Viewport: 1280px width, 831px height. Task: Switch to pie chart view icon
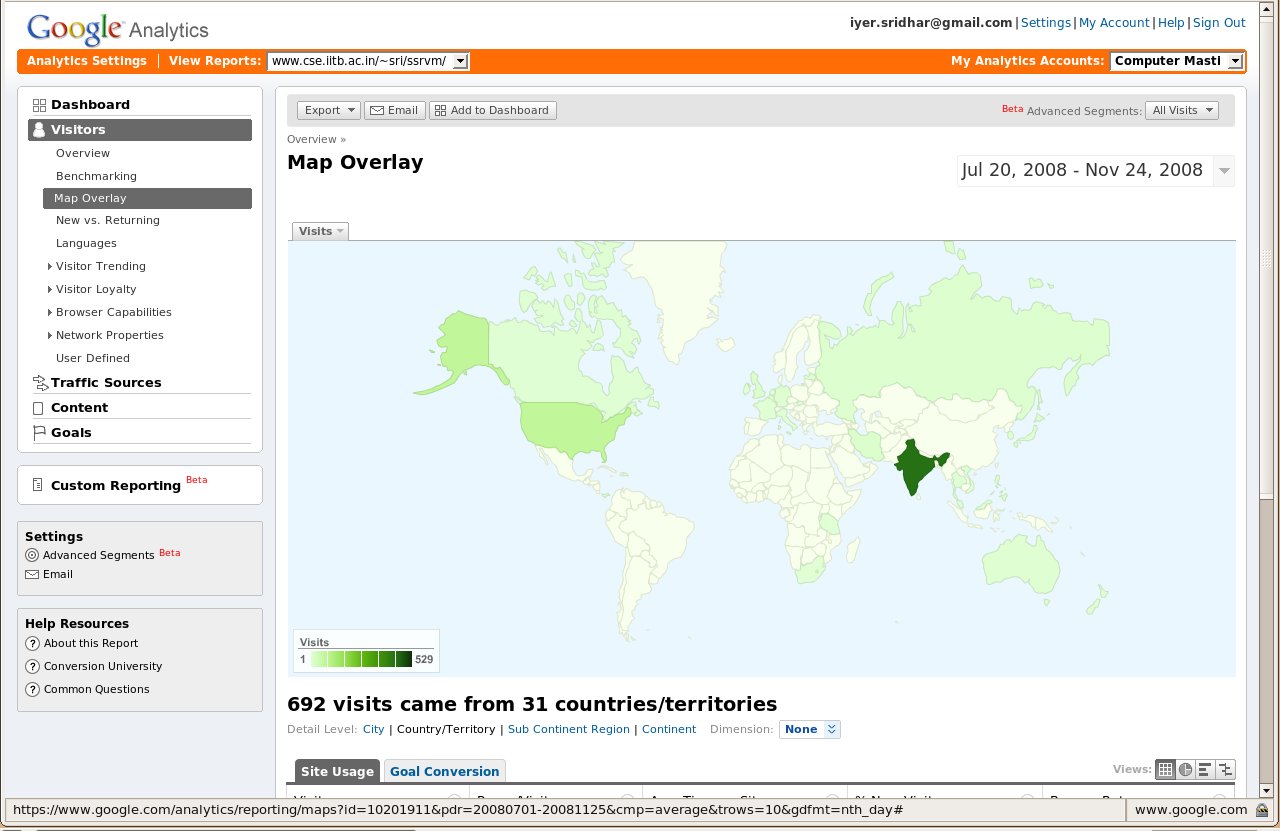pos(1185,769)
